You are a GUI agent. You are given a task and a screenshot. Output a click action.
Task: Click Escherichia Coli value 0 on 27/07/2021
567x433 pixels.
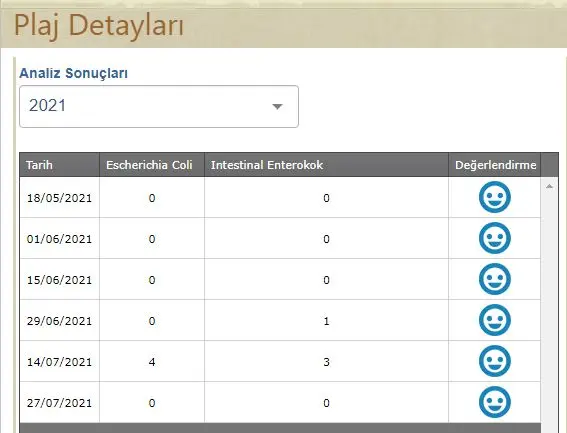pos(152,403)
